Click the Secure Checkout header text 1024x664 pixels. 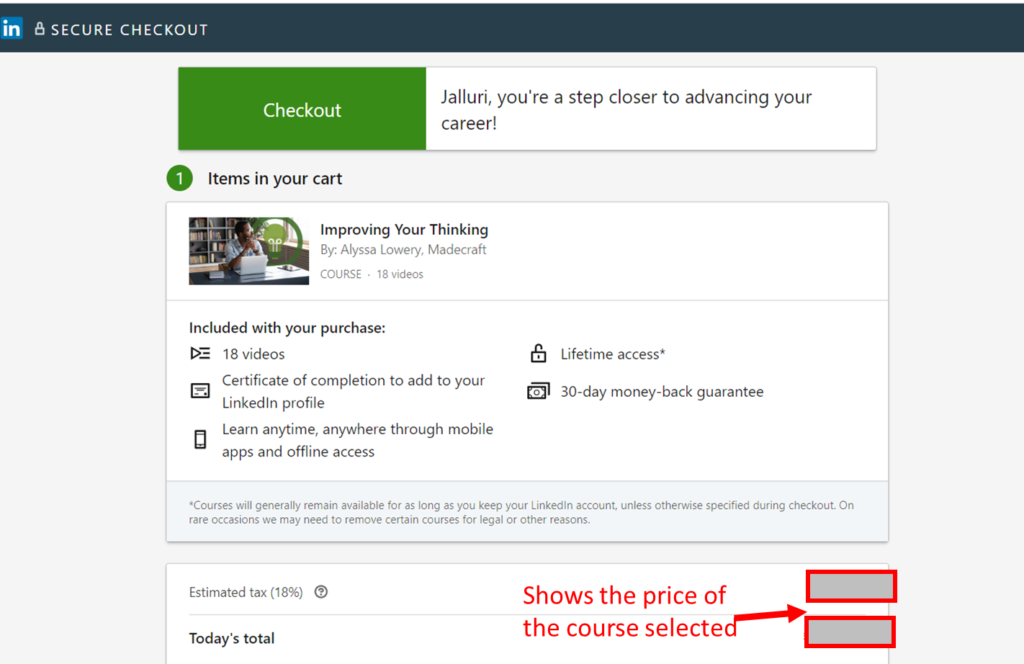pos(129,29)
